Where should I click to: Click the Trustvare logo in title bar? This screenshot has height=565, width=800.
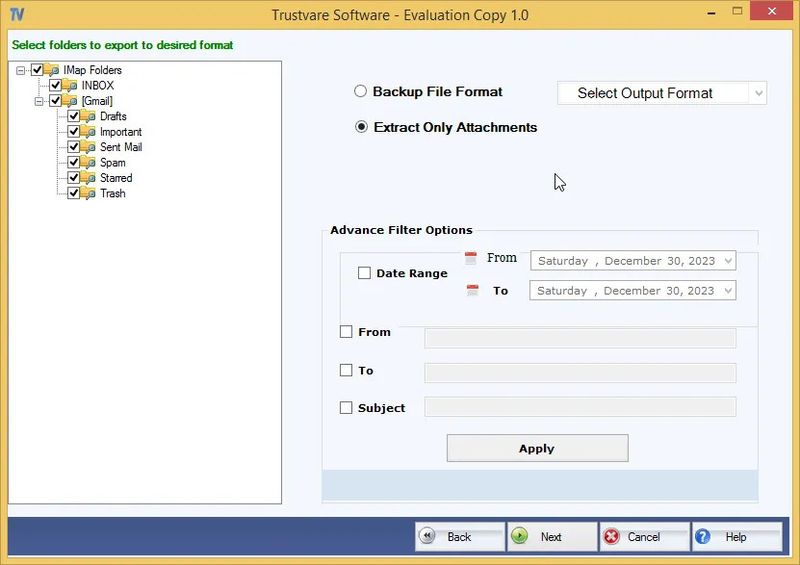pyautogui.click(x=17, y=14)
